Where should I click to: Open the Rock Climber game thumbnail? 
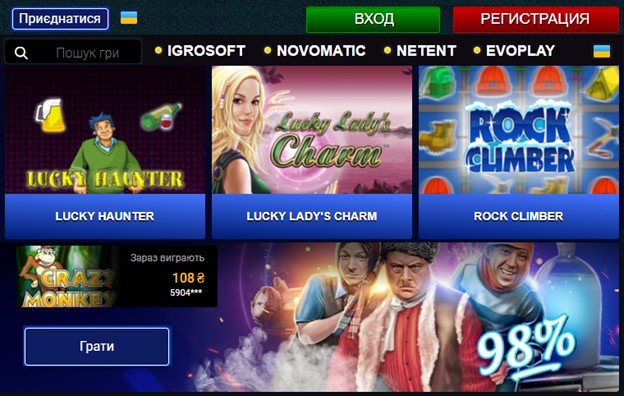tap(519, 130)
